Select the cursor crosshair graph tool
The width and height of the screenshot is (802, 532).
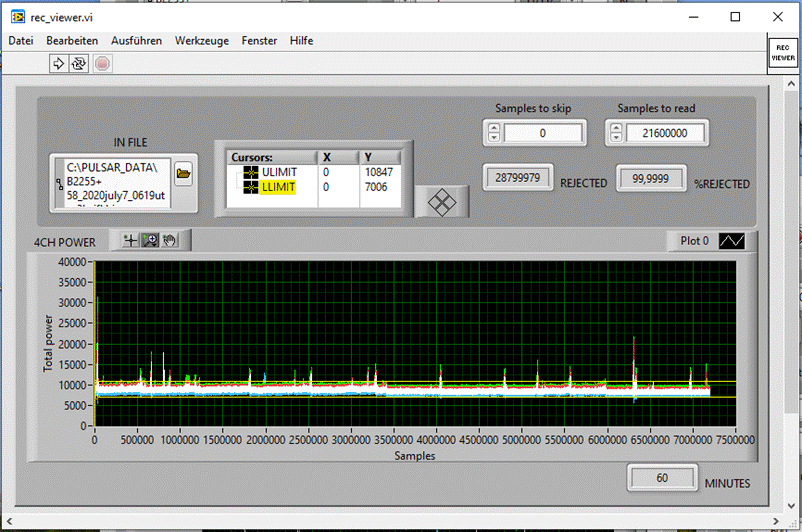pos(131,240)
